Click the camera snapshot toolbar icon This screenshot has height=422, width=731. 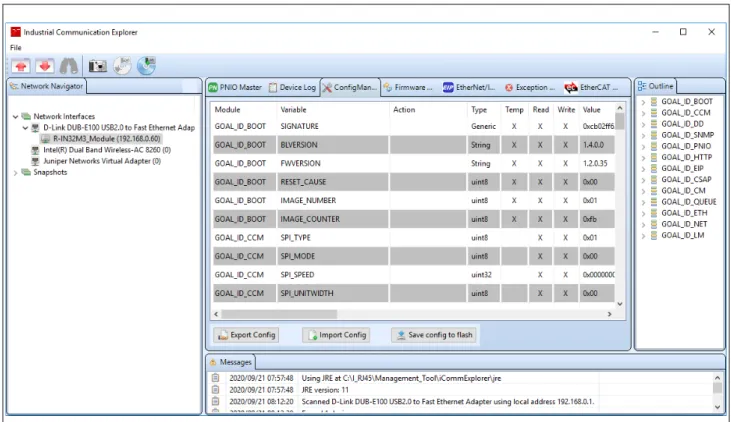coord(98,66)
